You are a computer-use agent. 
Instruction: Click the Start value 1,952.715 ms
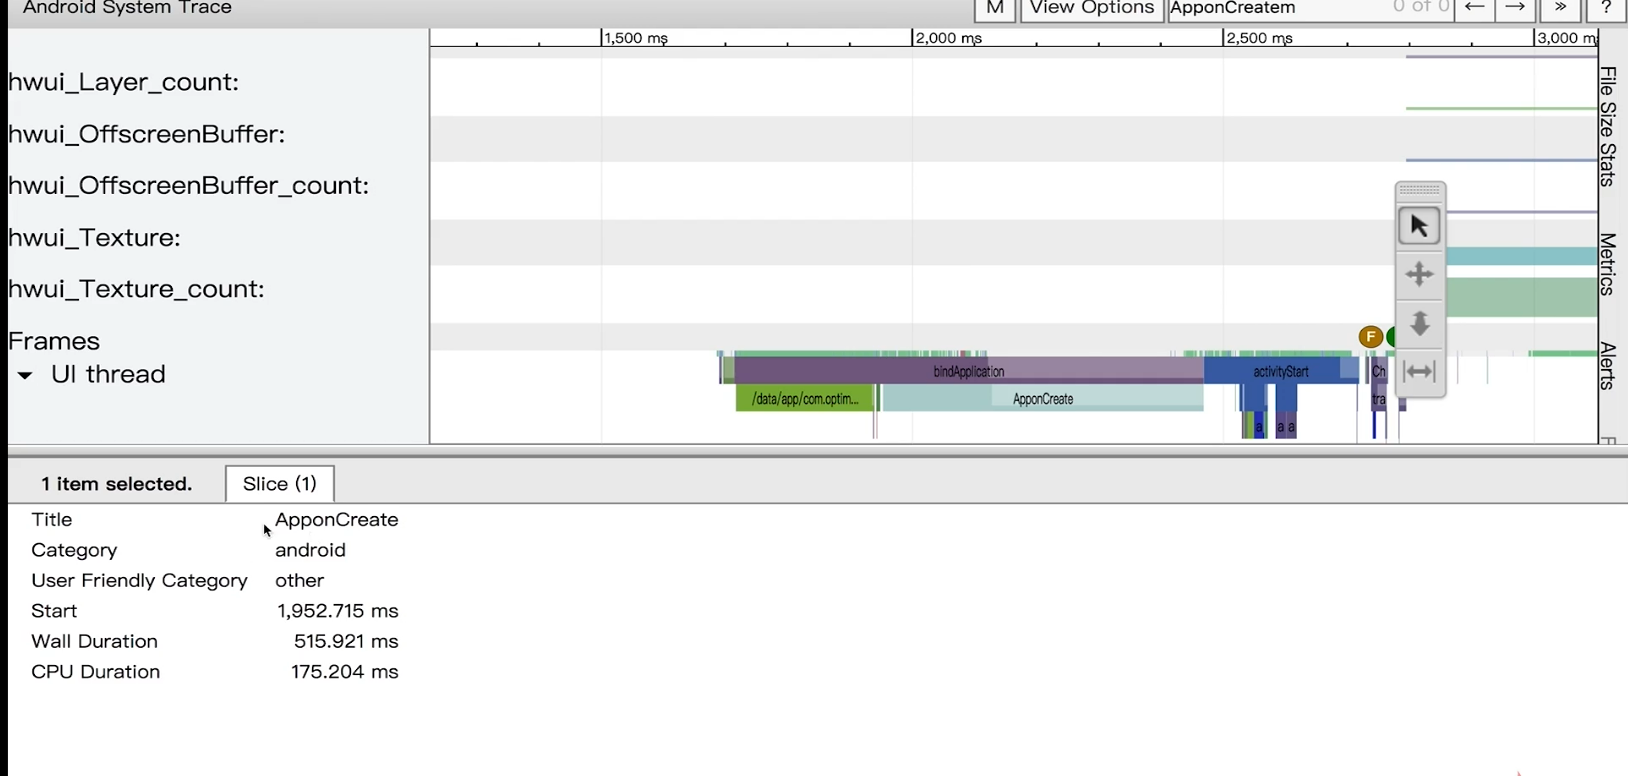(338, 611)
